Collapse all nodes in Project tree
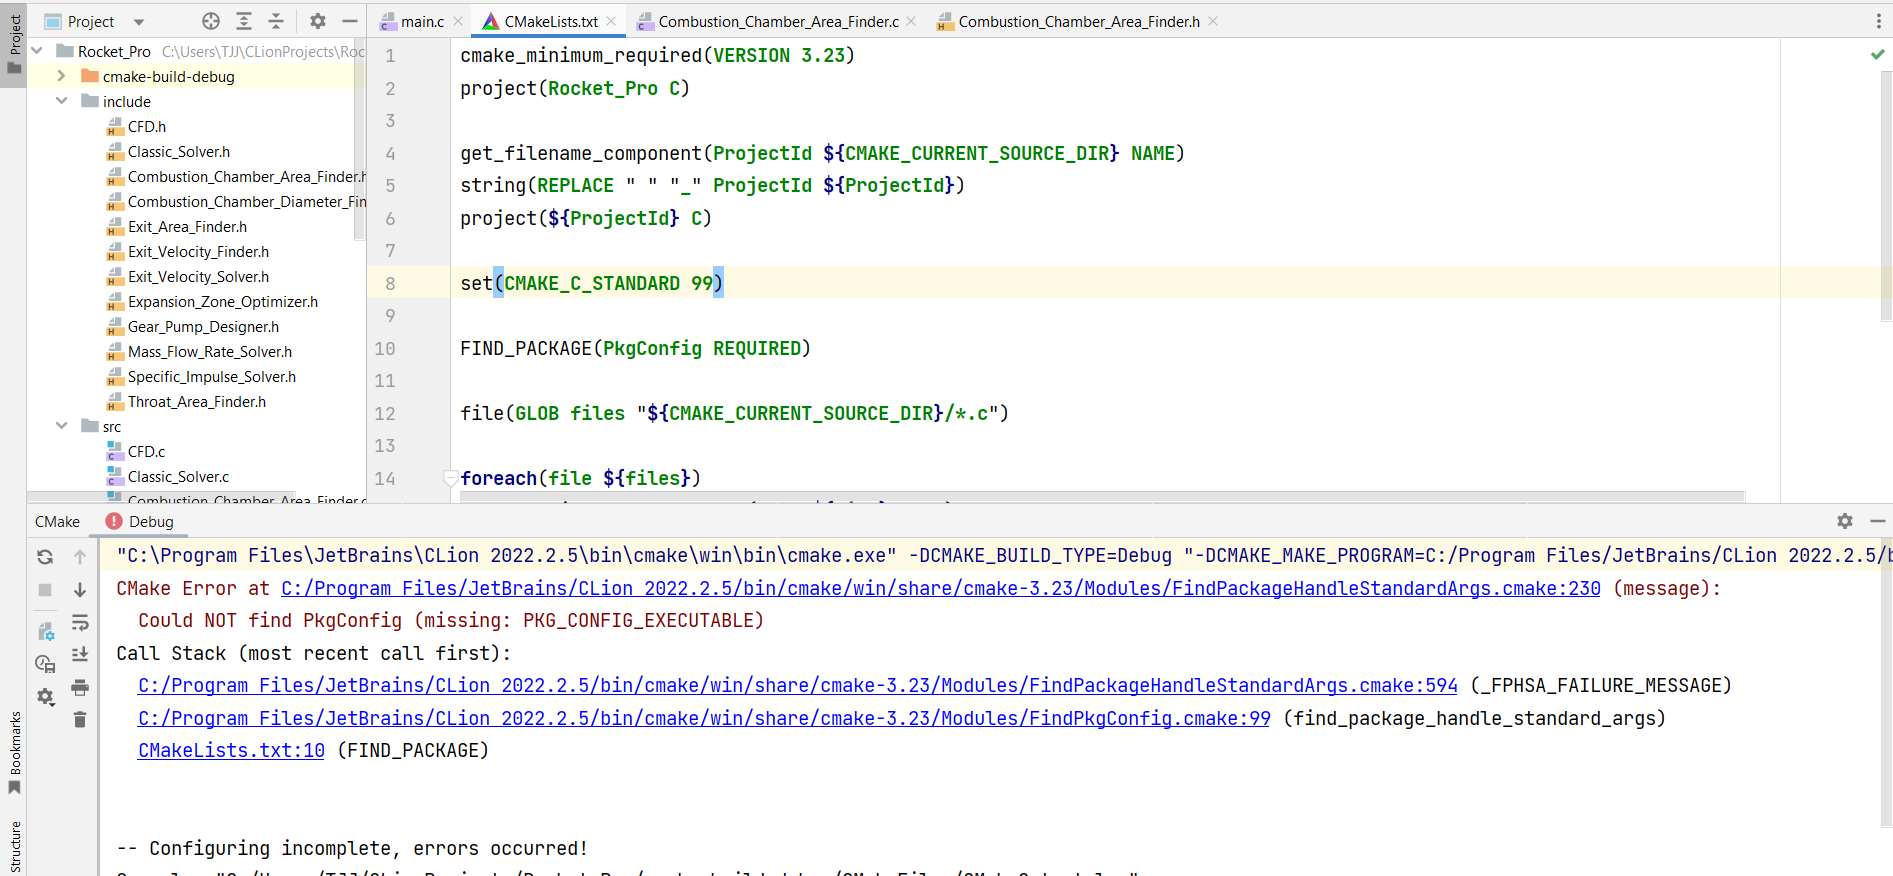The width and height of the screenshot is (1893, 876). 277,21
